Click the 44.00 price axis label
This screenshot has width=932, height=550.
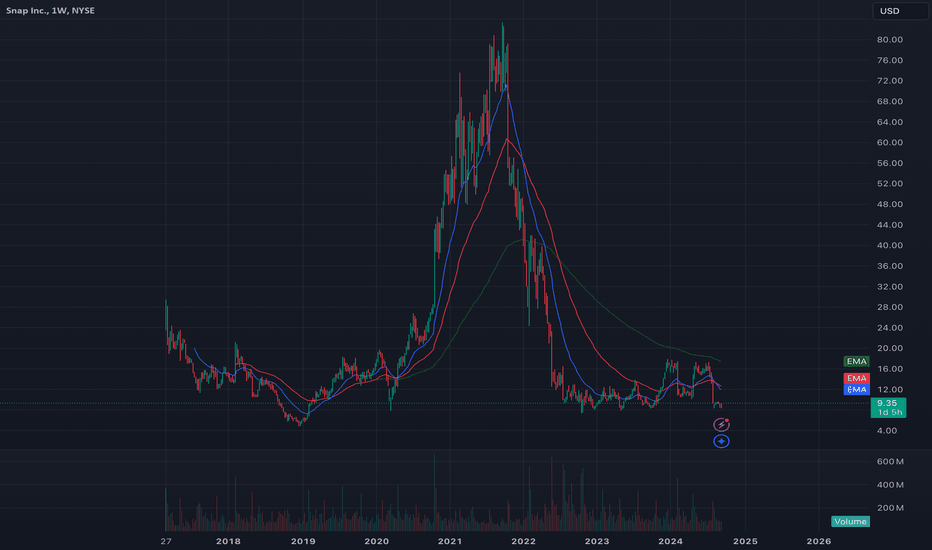(x=890, y=225)
